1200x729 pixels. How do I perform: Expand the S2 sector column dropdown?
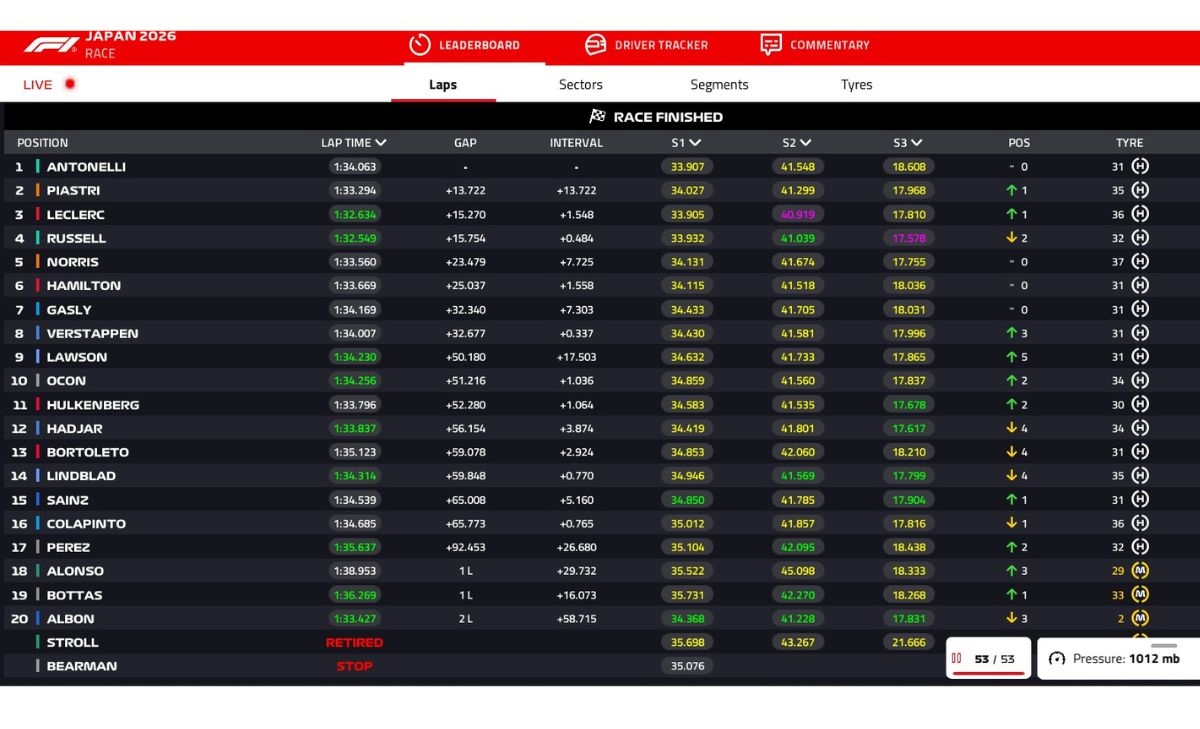(x=806, y=143)
